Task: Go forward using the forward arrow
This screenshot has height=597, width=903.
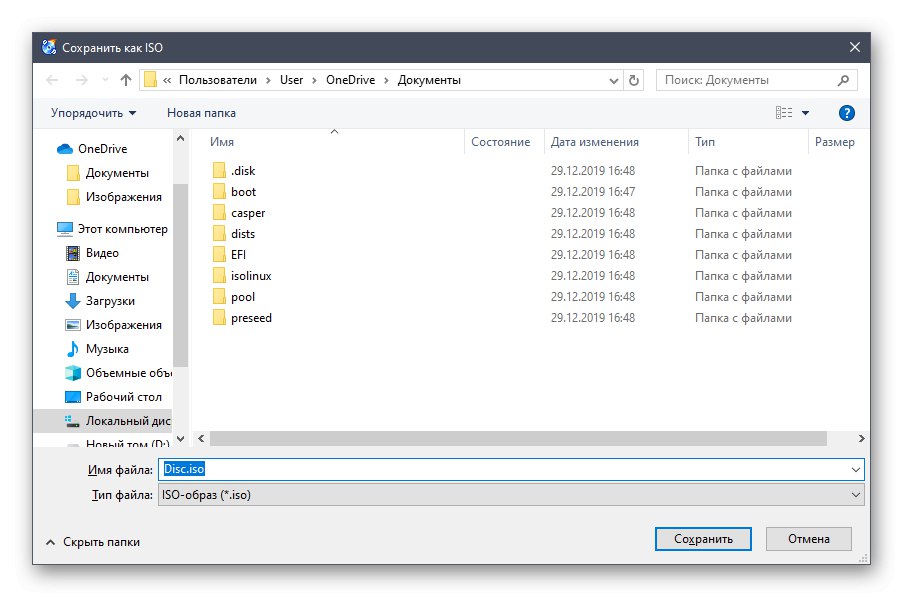Action: tap(82, 80)
